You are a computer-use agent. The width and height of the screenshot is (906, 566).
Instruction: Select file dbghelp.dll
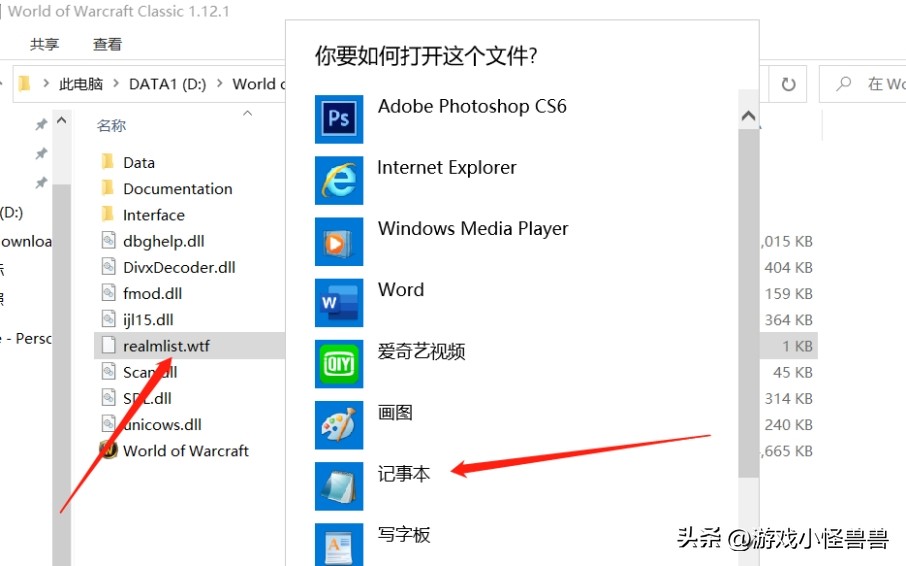pyautogui.click(x=164, y=241)
